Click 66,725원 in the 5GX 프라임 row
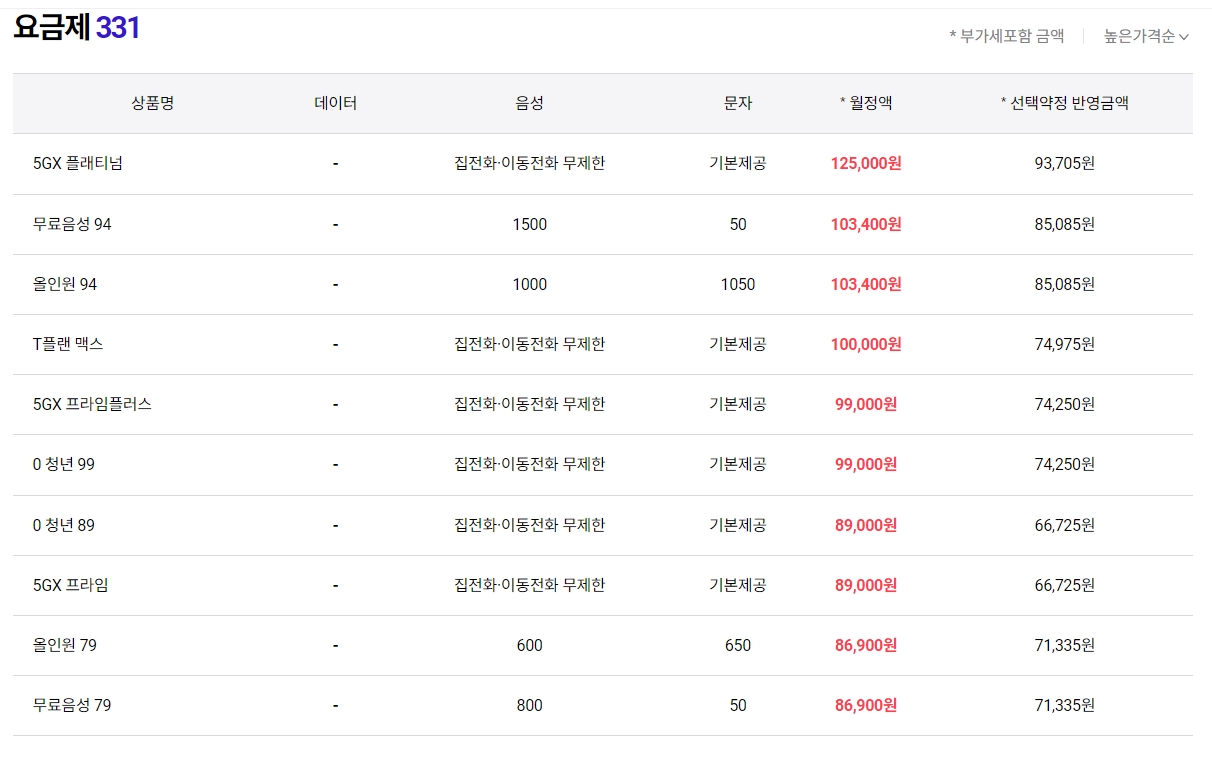 click(1064, 585)
